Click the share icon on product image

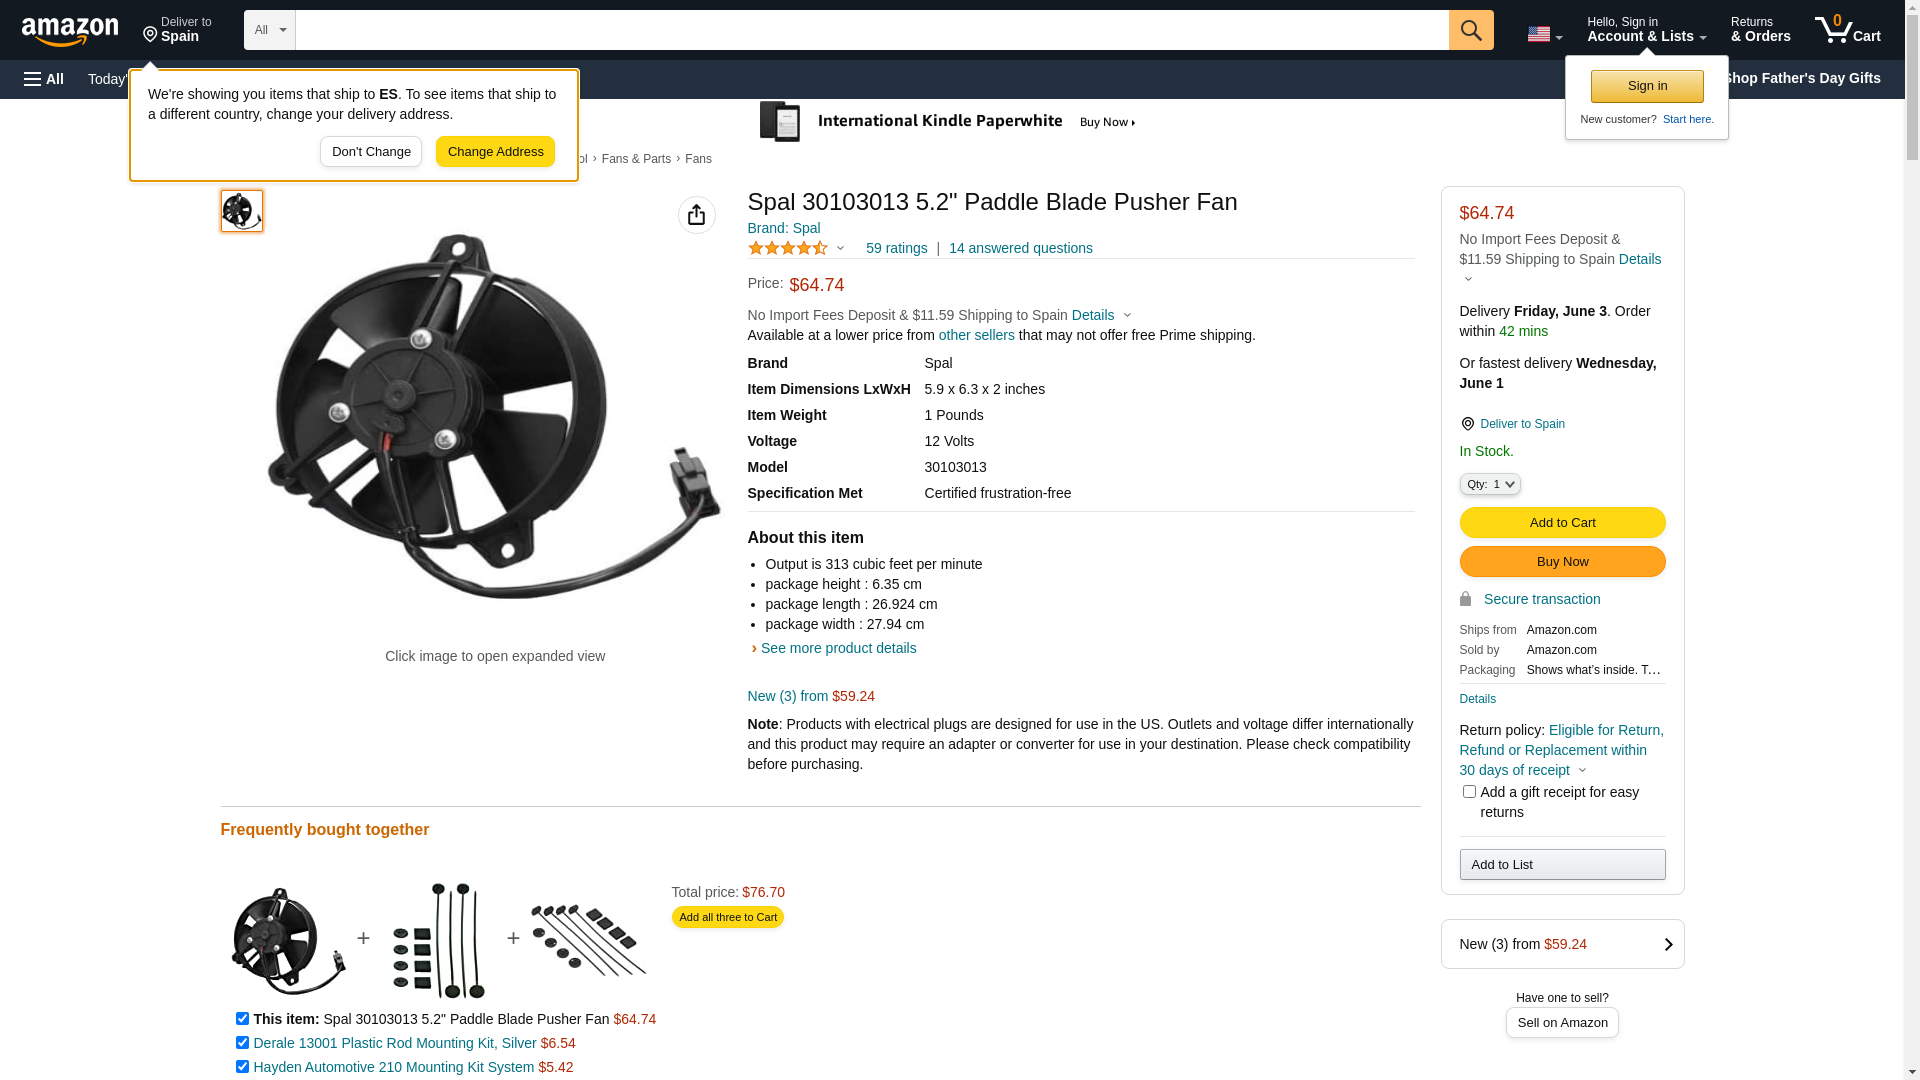pos(696,215)
